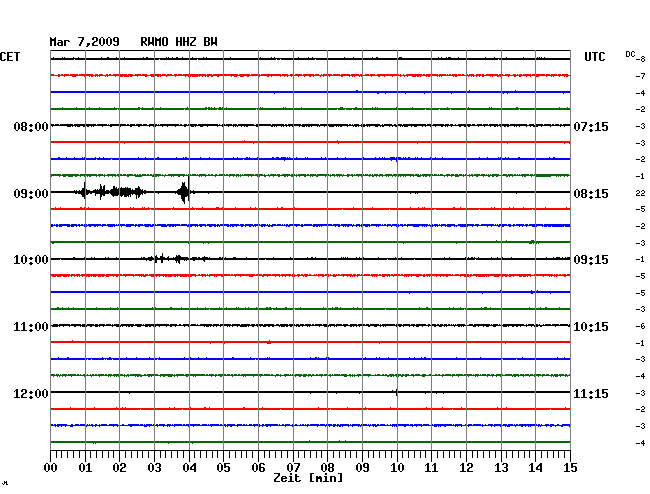The width and height of the screenshot is (650, 494).
Task: Select the DC column header
Action: [x=630, y=54]
